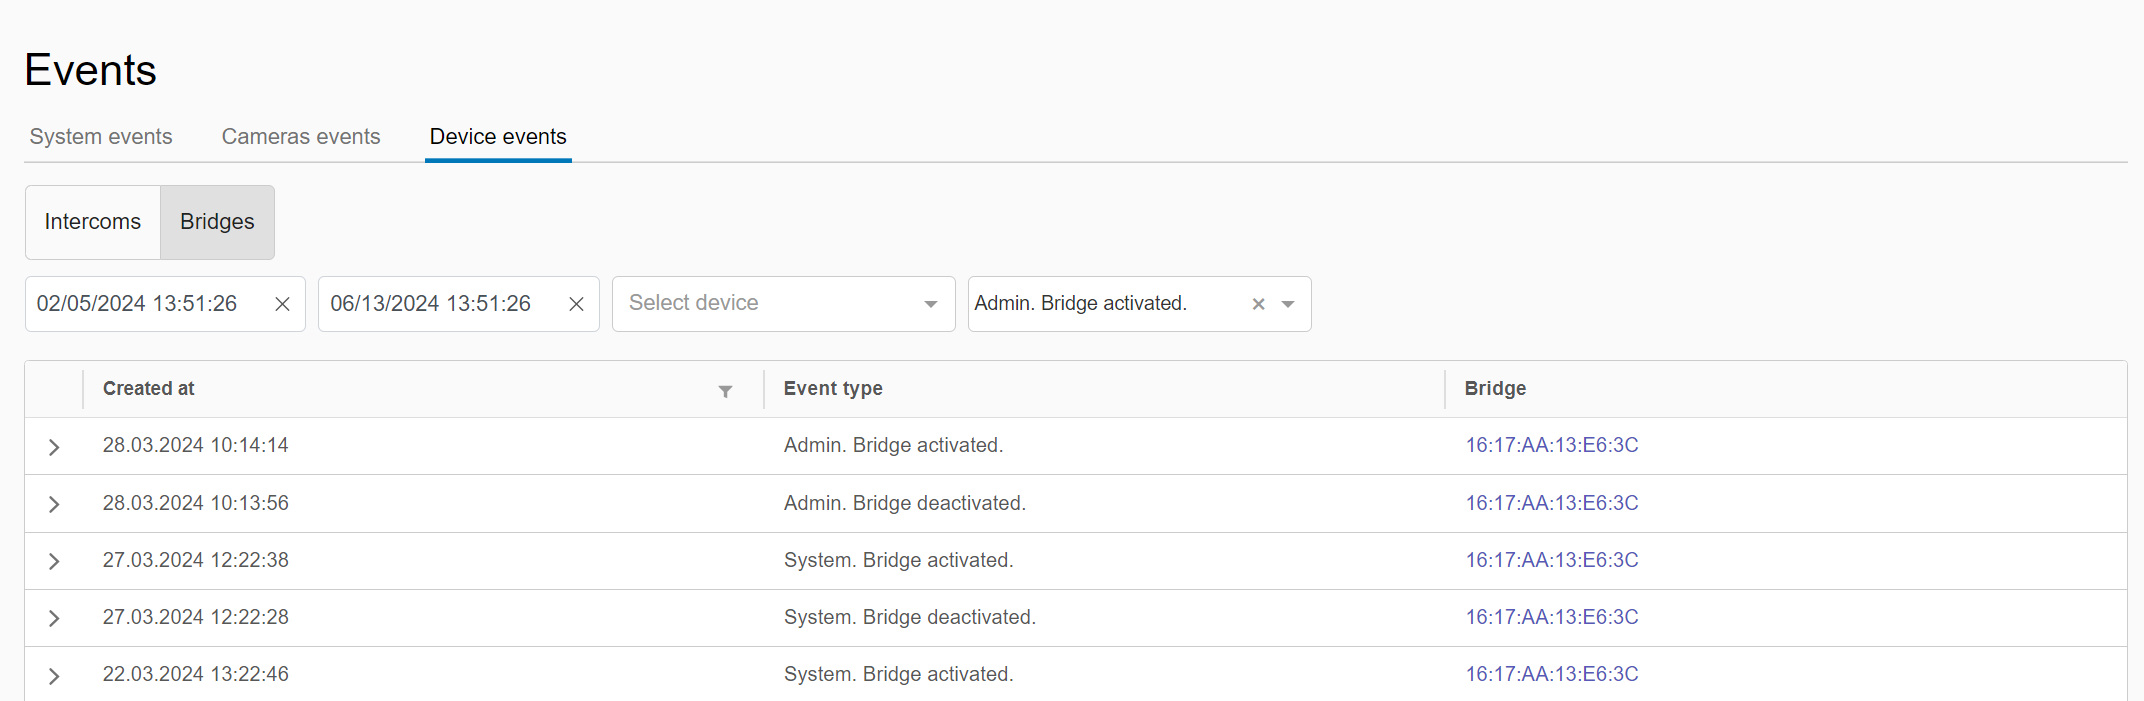Clear the start date 02/05/2024 field

(x=282, y=304)
